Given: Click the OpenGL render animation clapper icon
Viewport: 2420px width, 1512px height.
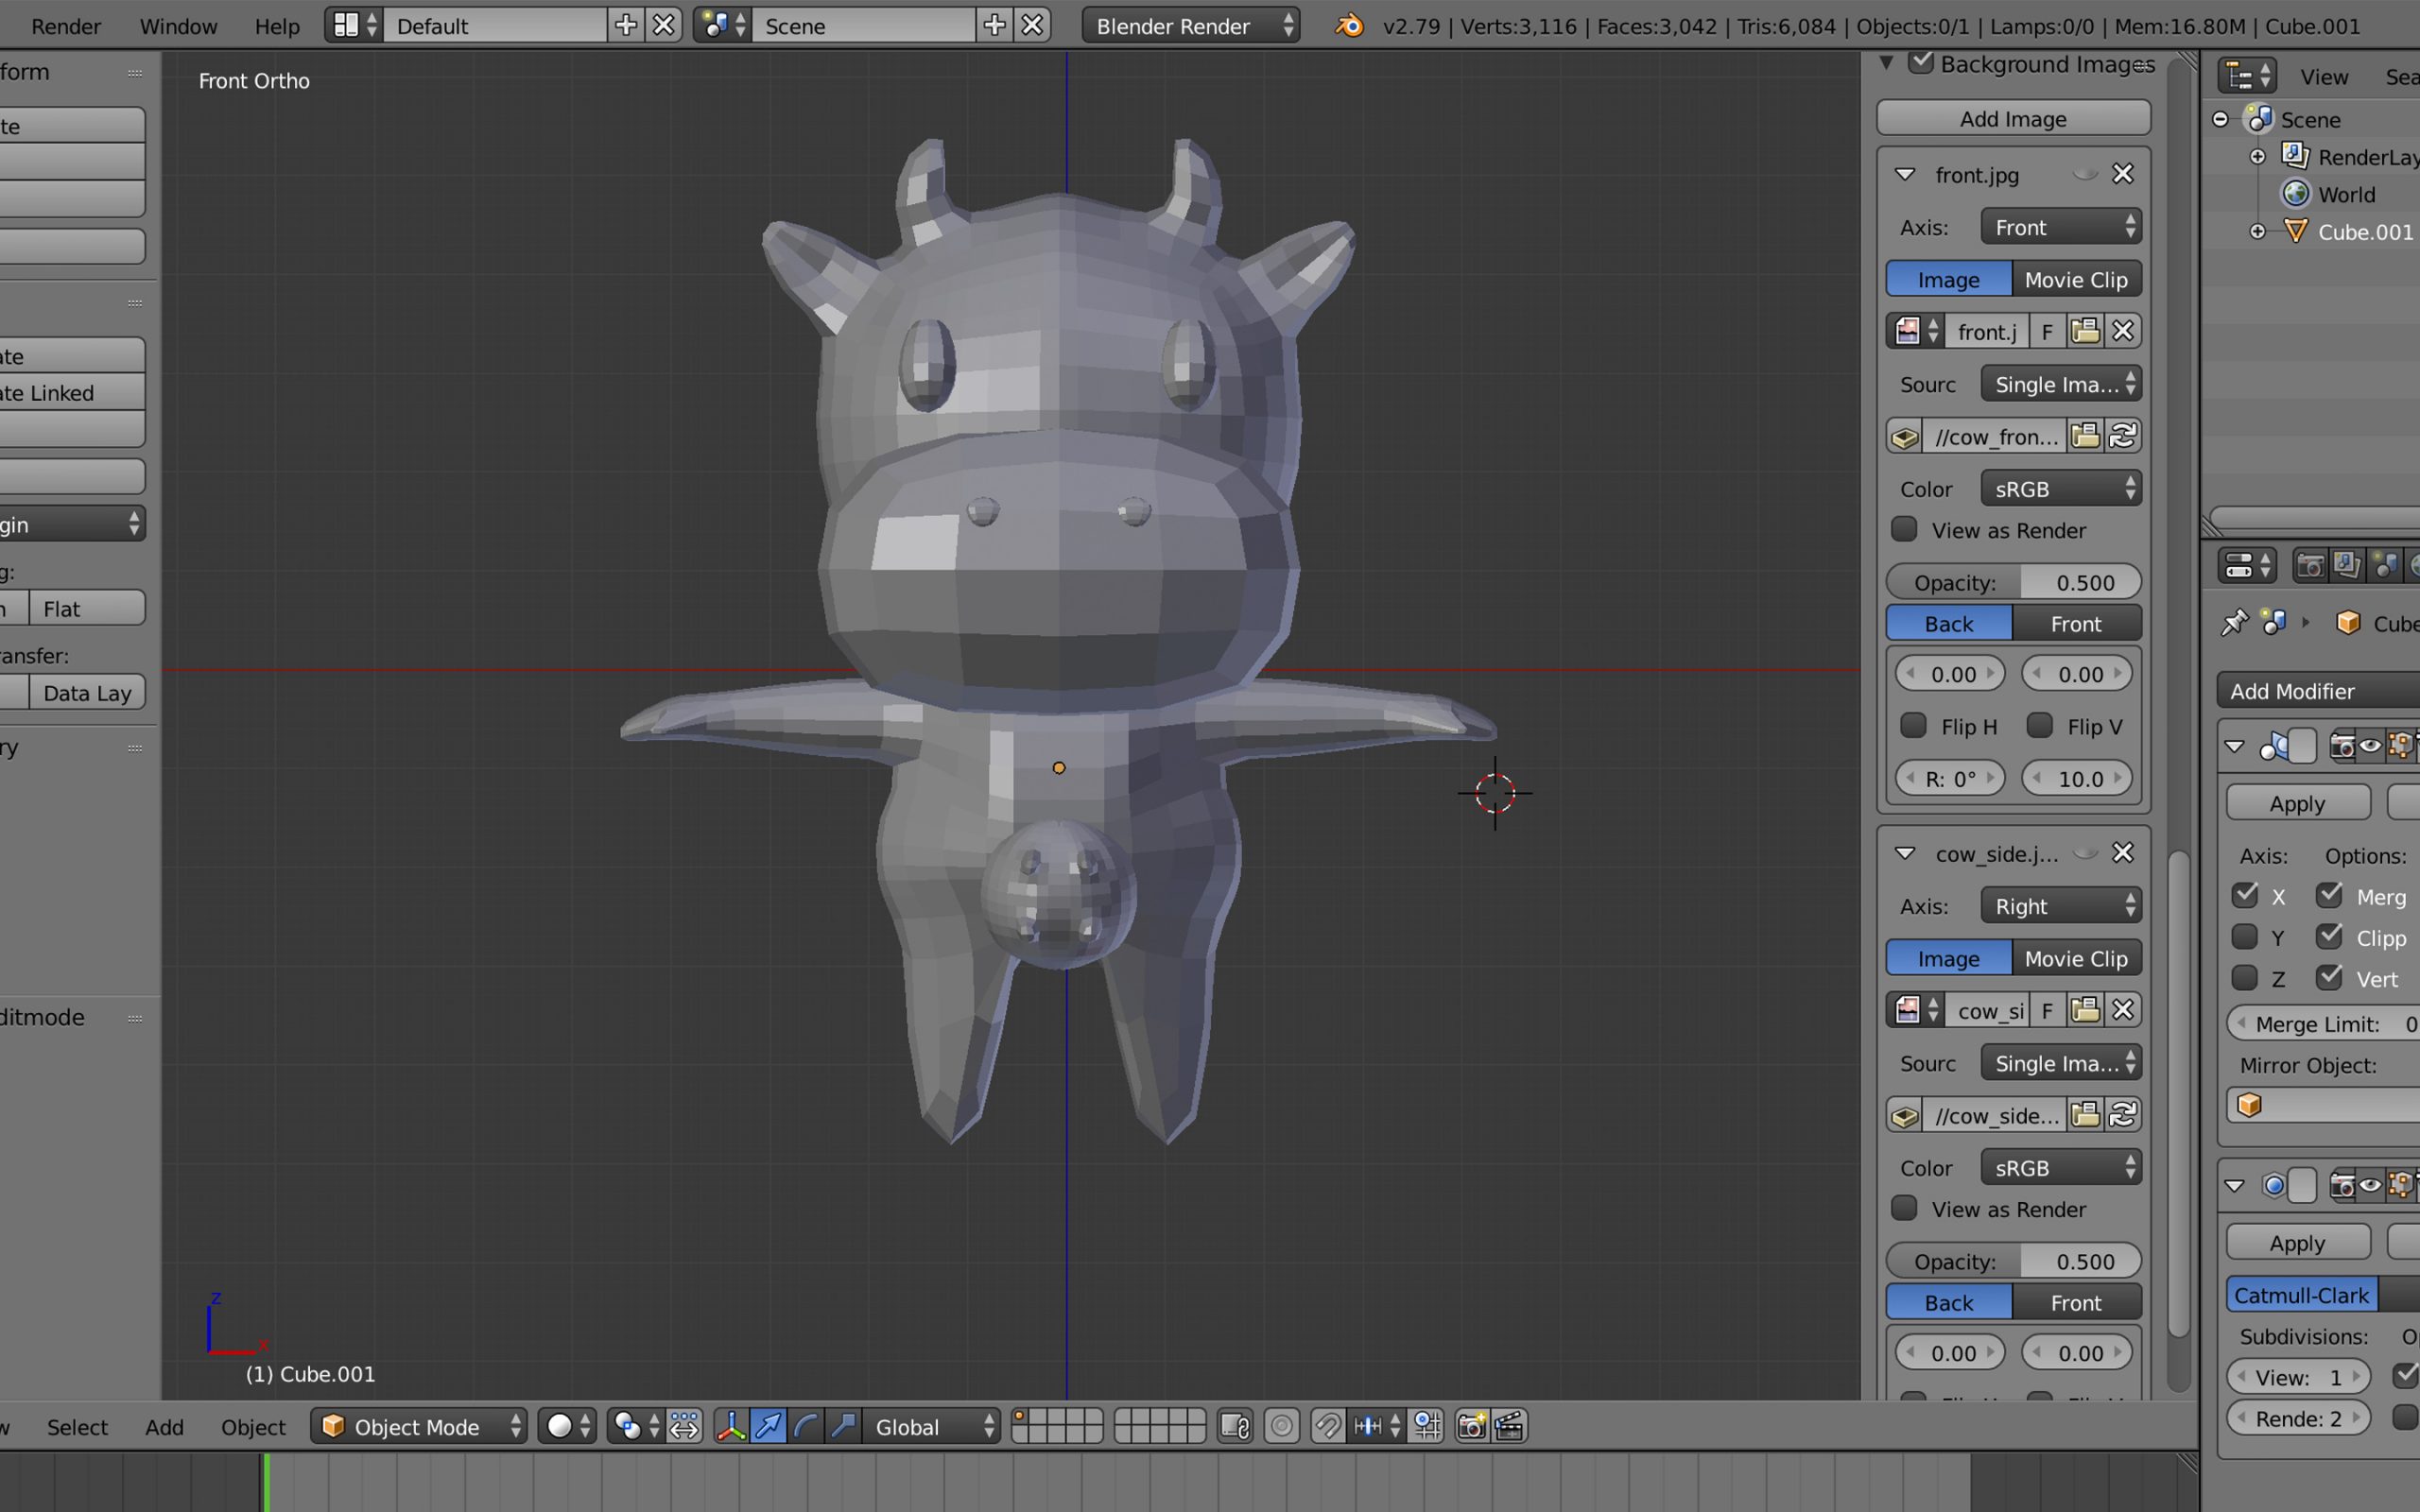Looking at the screenshot, I should pyautogui.click(x=1509, y=1426).
